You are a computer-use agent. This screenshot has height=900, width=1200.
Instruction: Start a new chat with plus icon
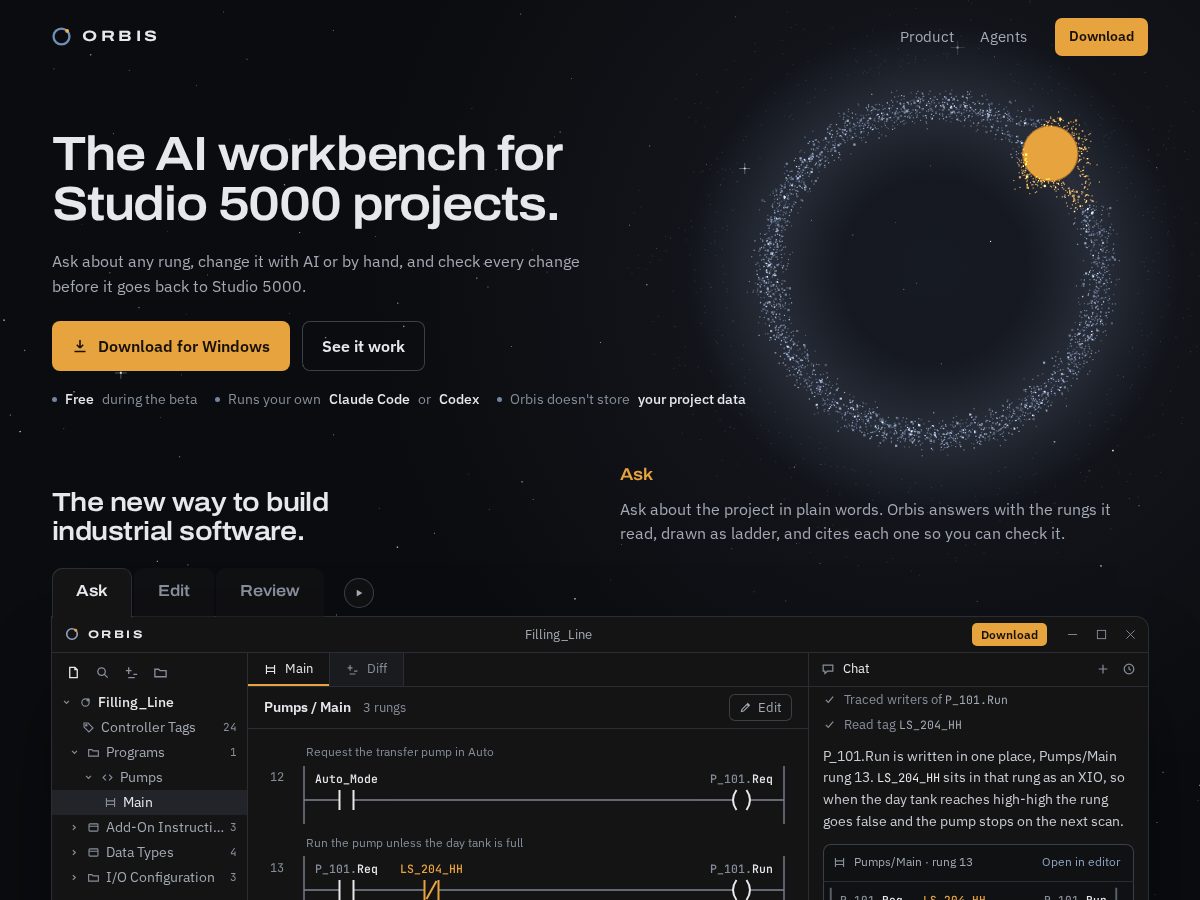point(1103,669)
